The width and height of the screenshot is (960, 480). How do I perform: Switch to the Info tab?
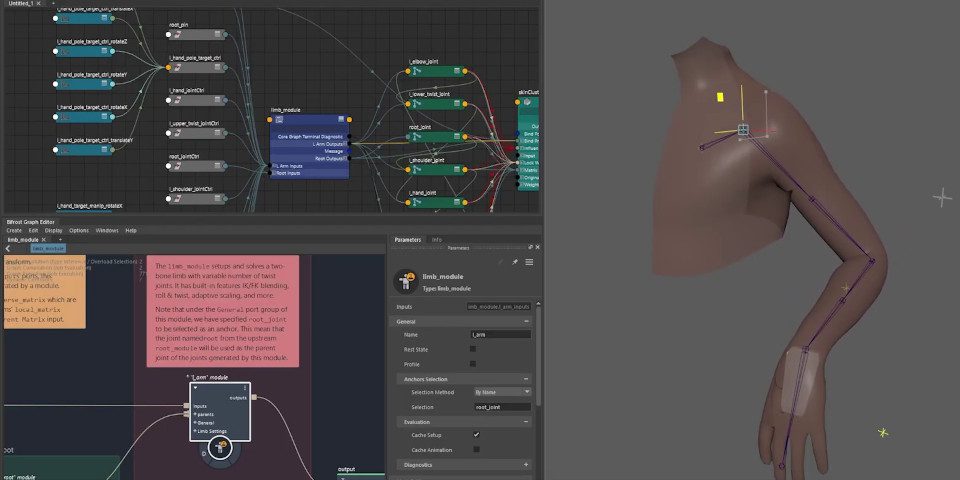[x=437, y=240]
